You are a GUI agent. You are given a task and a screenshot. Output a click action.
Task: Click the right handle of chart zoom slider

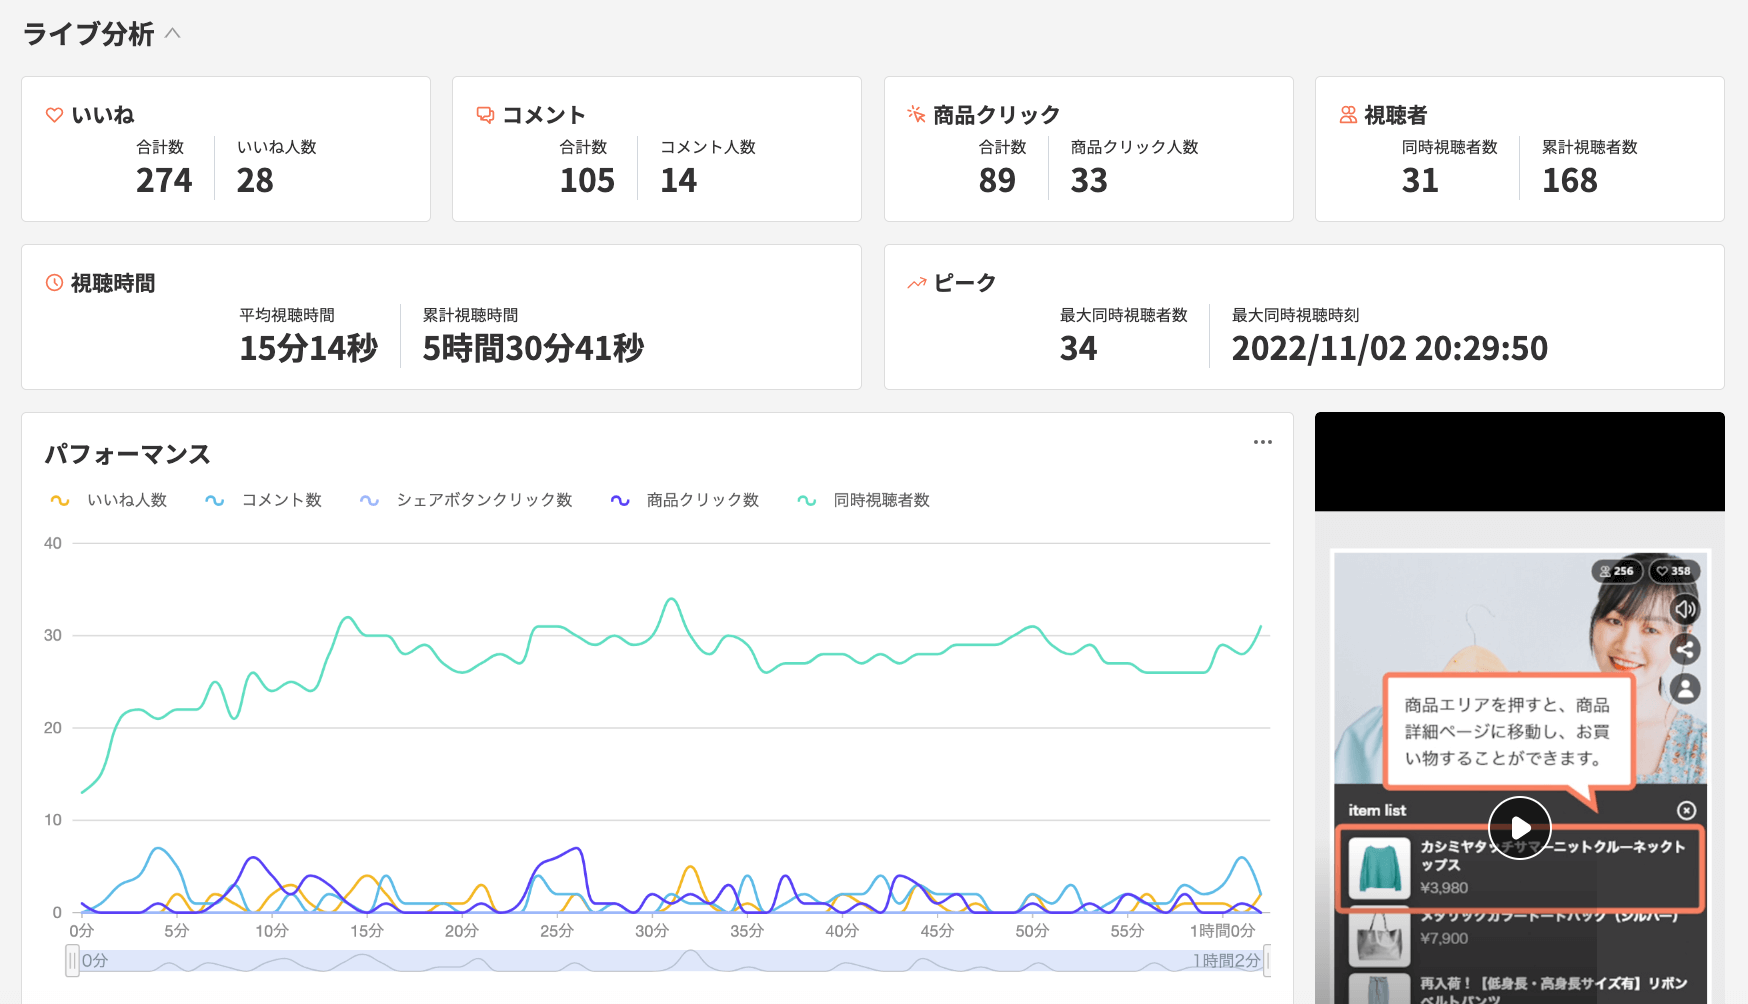1267,961
